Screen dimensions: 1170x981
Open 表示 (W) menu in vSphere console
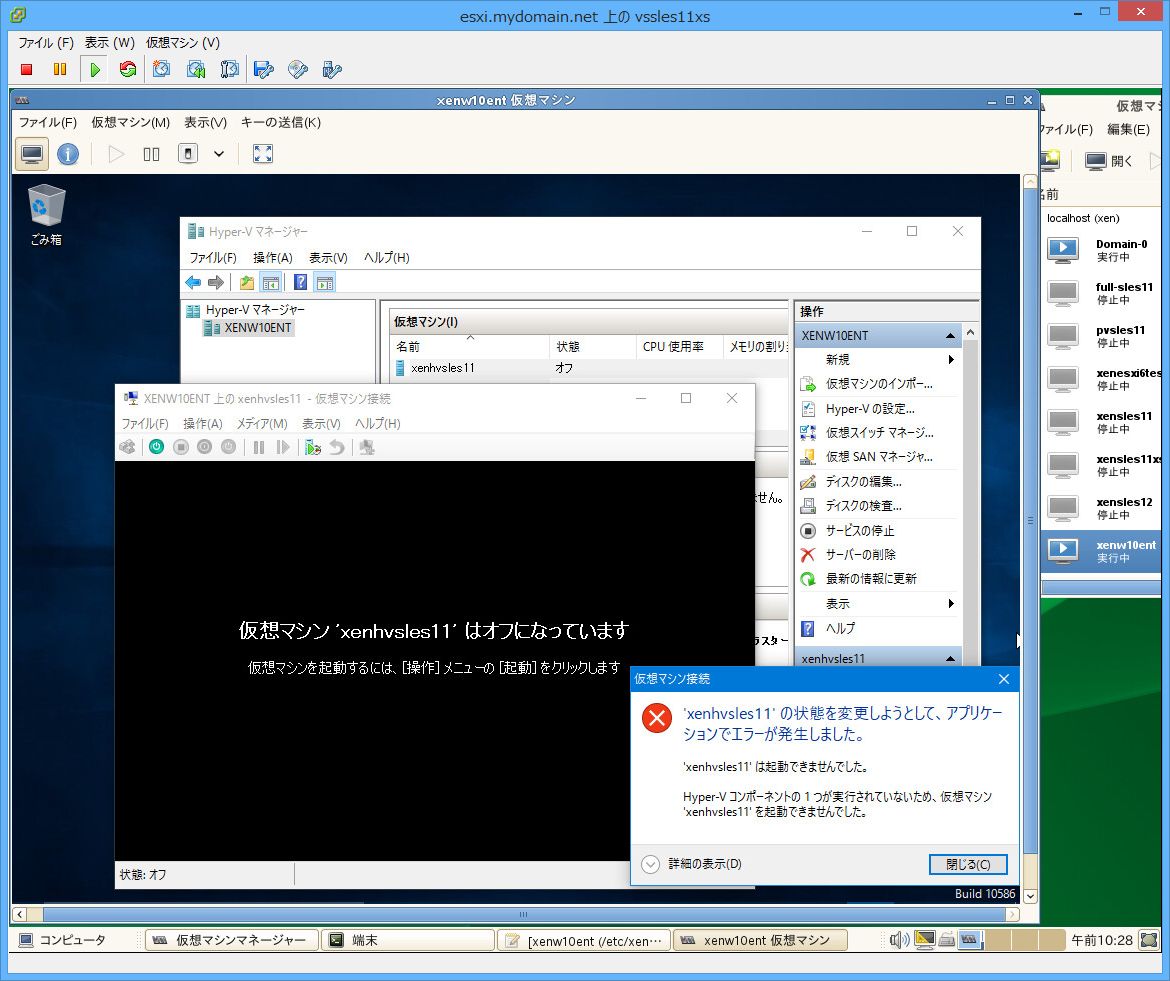[x=109, y=43]
